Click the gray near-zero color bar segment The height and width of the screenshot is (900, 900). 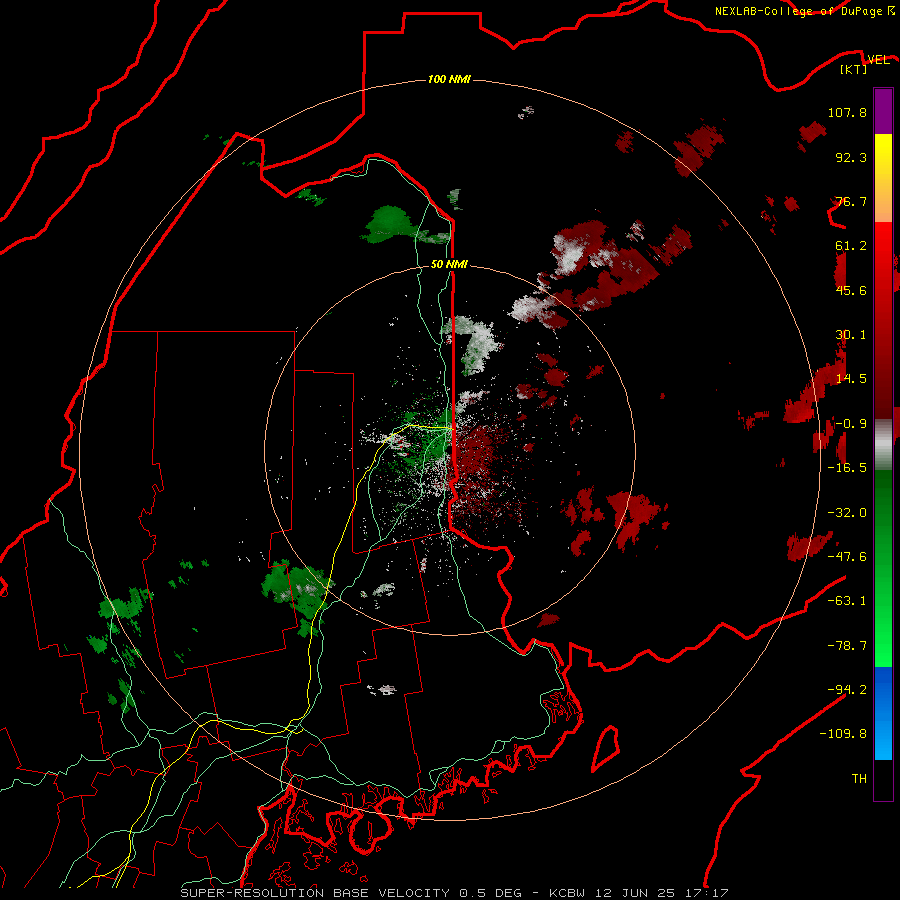(x=883, y=445)
